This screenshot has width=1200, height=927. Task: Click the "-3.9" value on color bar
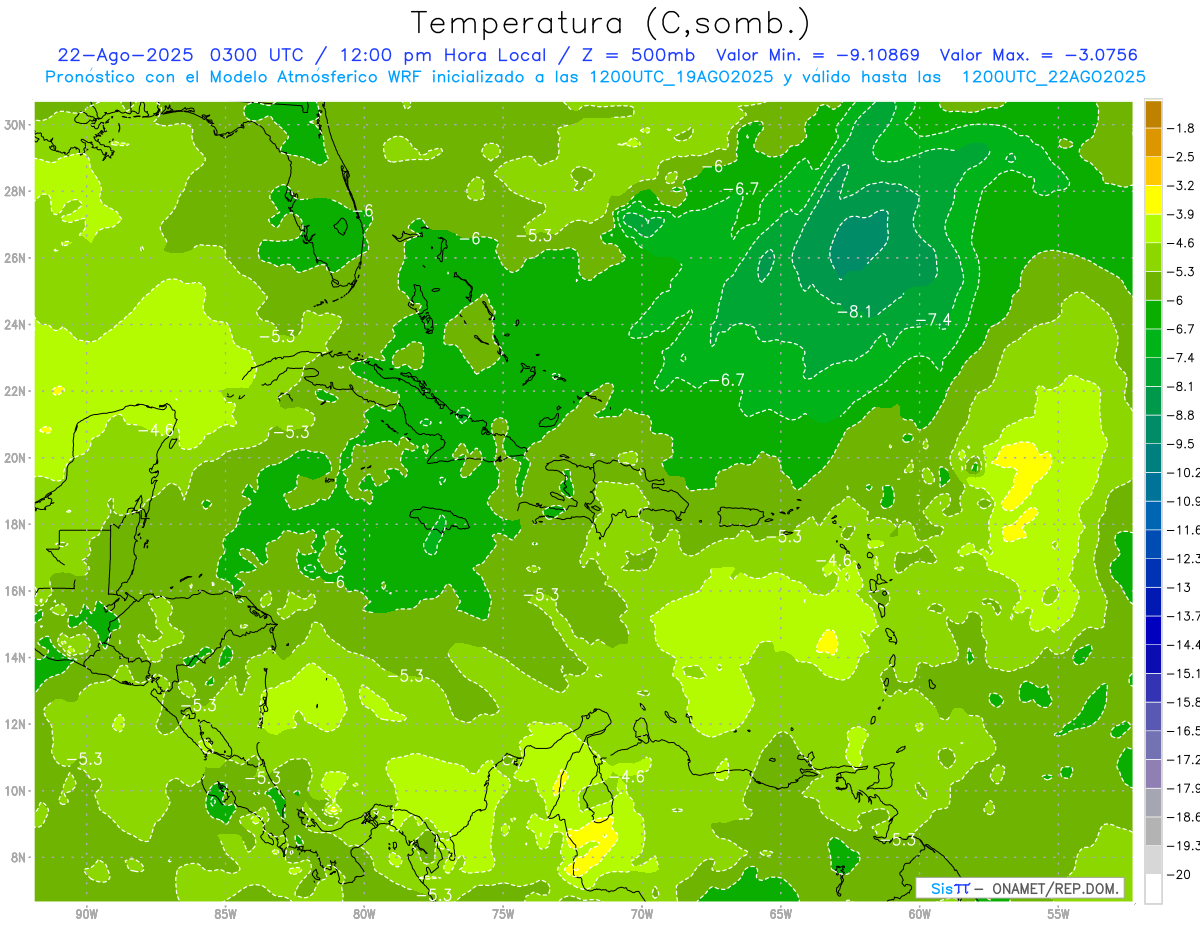click(x=1183, y=214)
